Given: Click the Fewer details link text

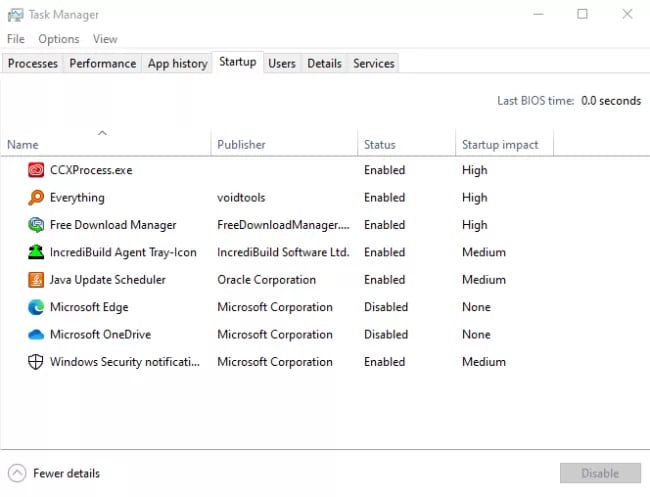Looking at the screenshot, I should tap(66, 473).
